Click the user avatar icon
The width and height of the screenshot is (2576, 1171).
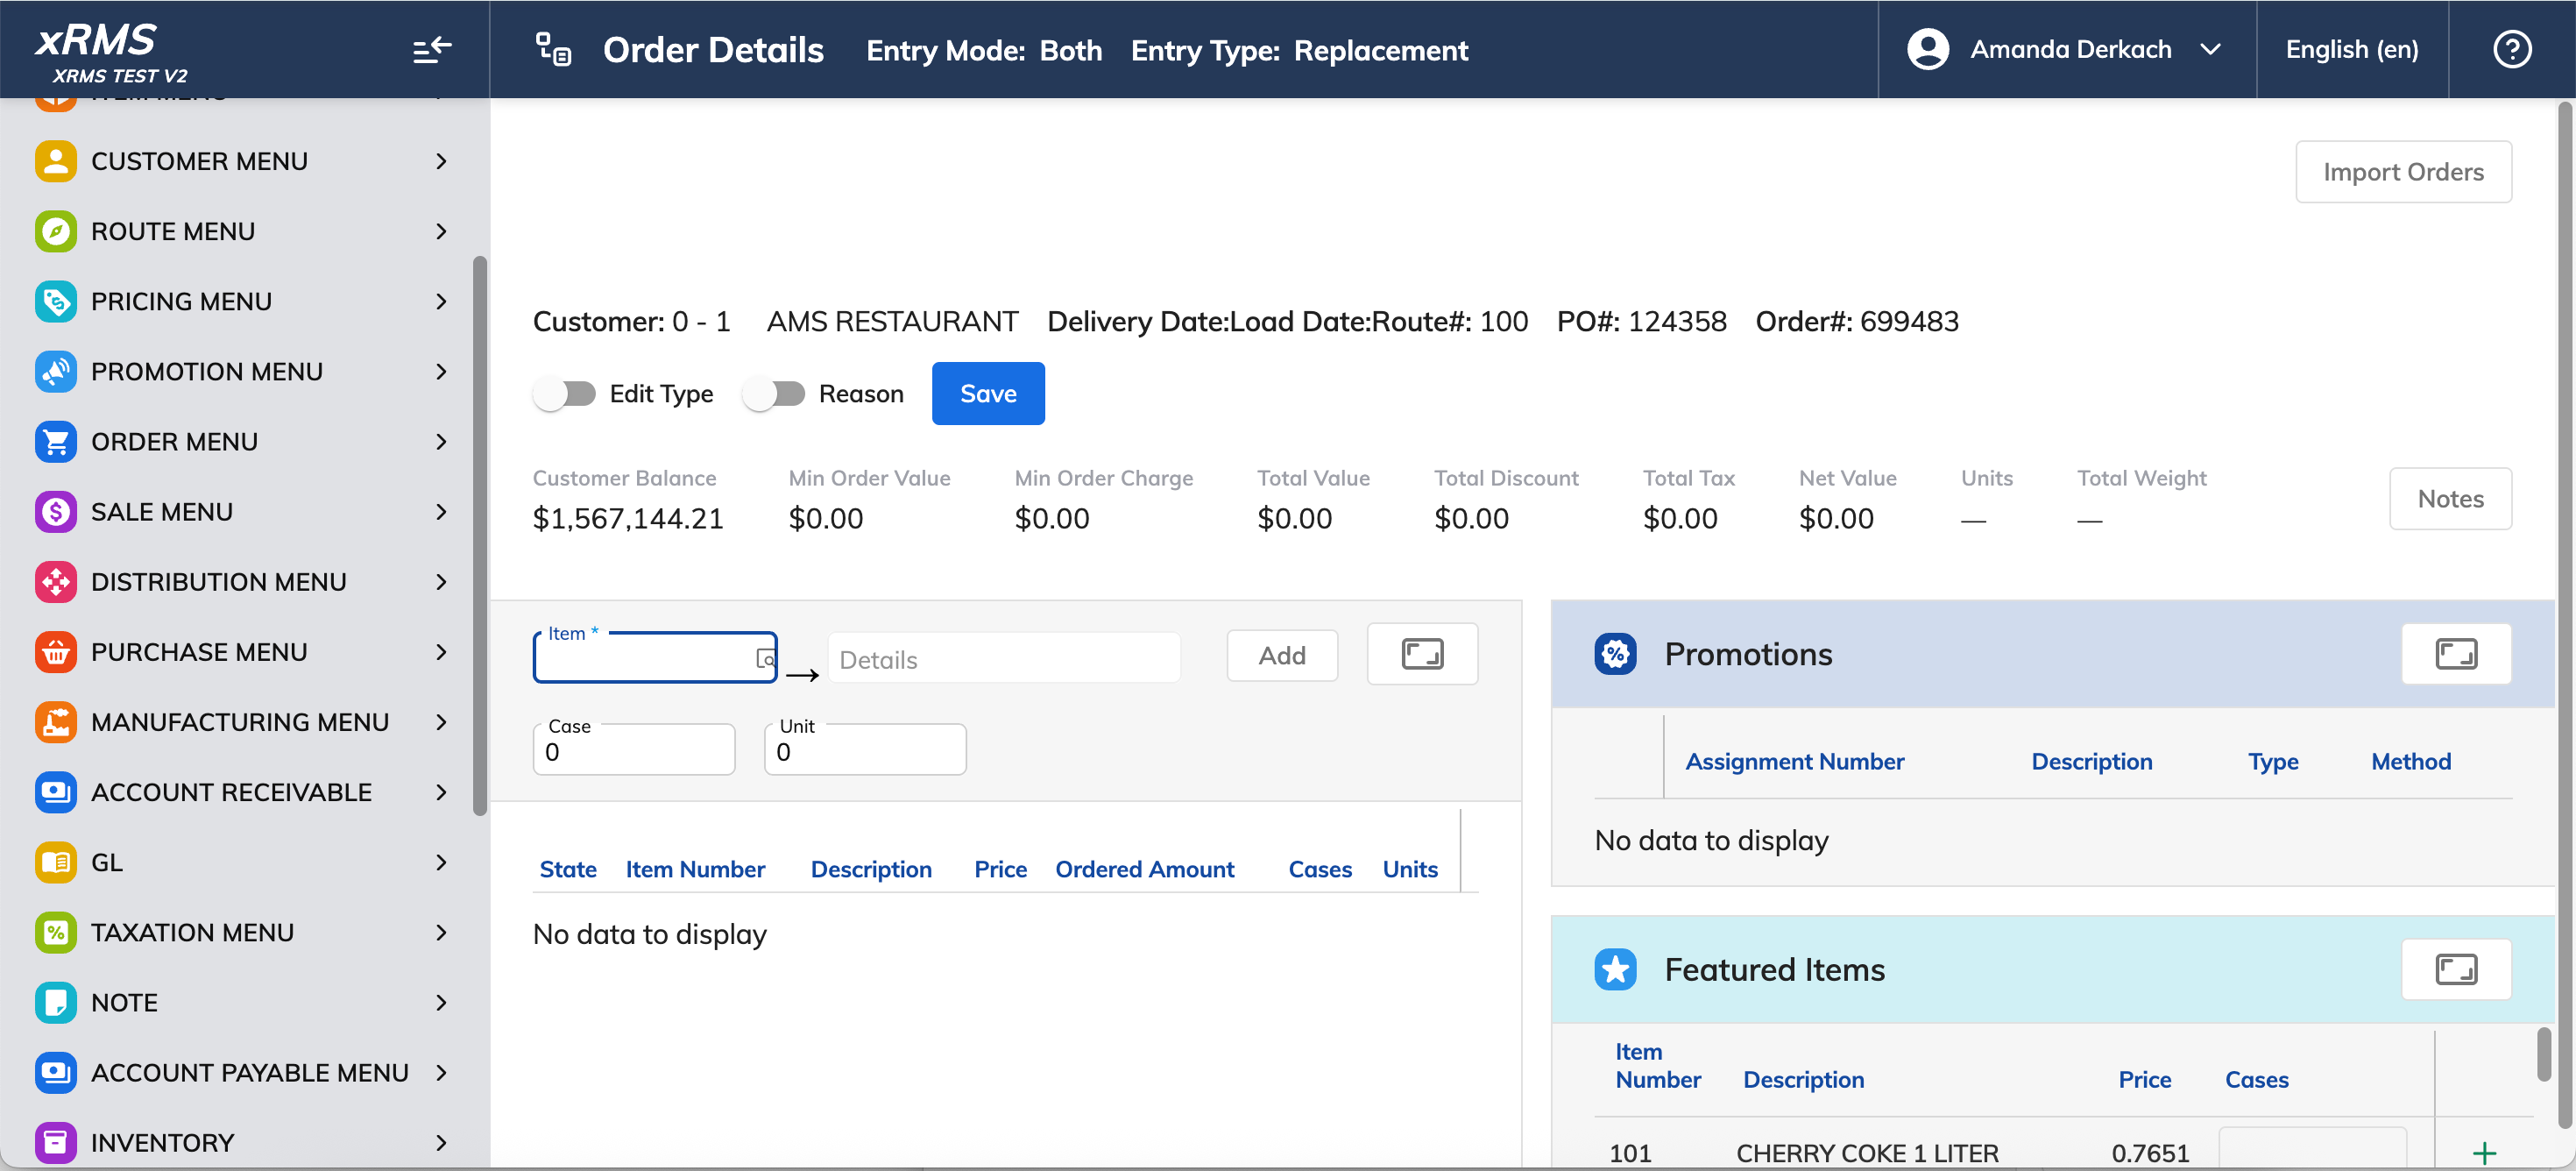pyautogui.click(x=1927, y=49)
